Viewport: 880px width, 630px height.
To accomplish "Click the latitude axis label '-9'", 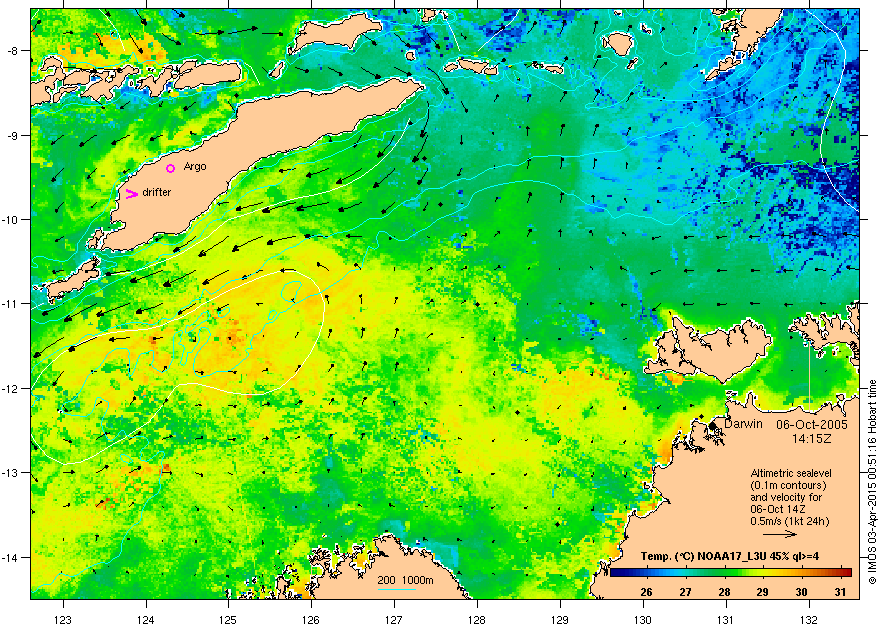I will pyautogui.click(x=13, y=135).
